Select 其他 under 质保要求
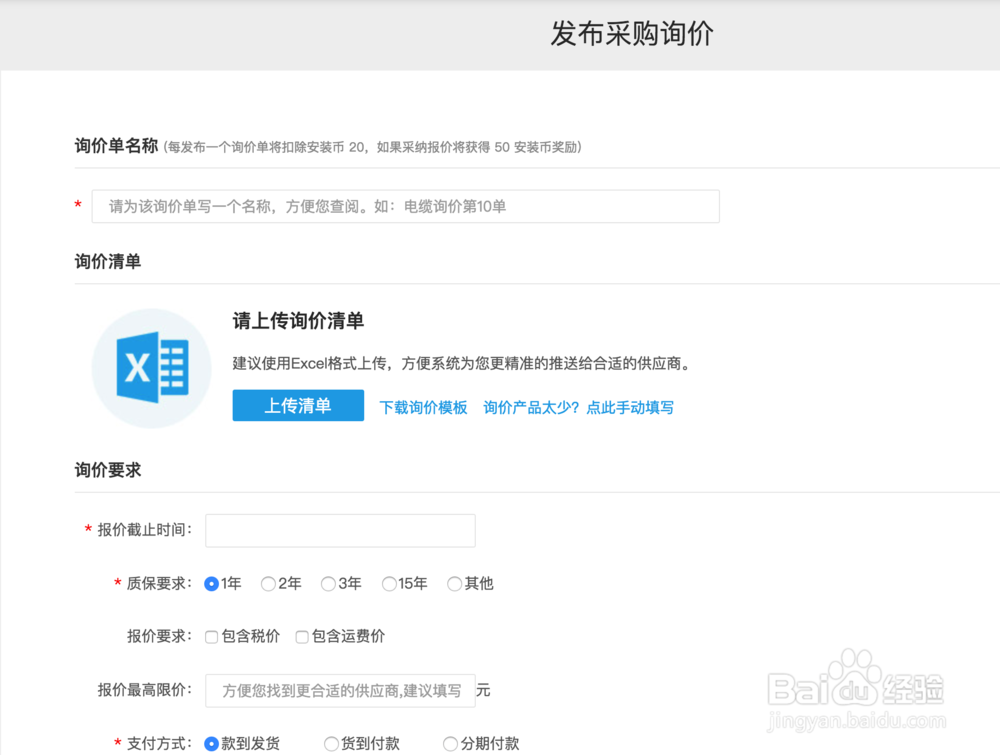This screenshot has height=755, width=1000. [x=454, y=583]
